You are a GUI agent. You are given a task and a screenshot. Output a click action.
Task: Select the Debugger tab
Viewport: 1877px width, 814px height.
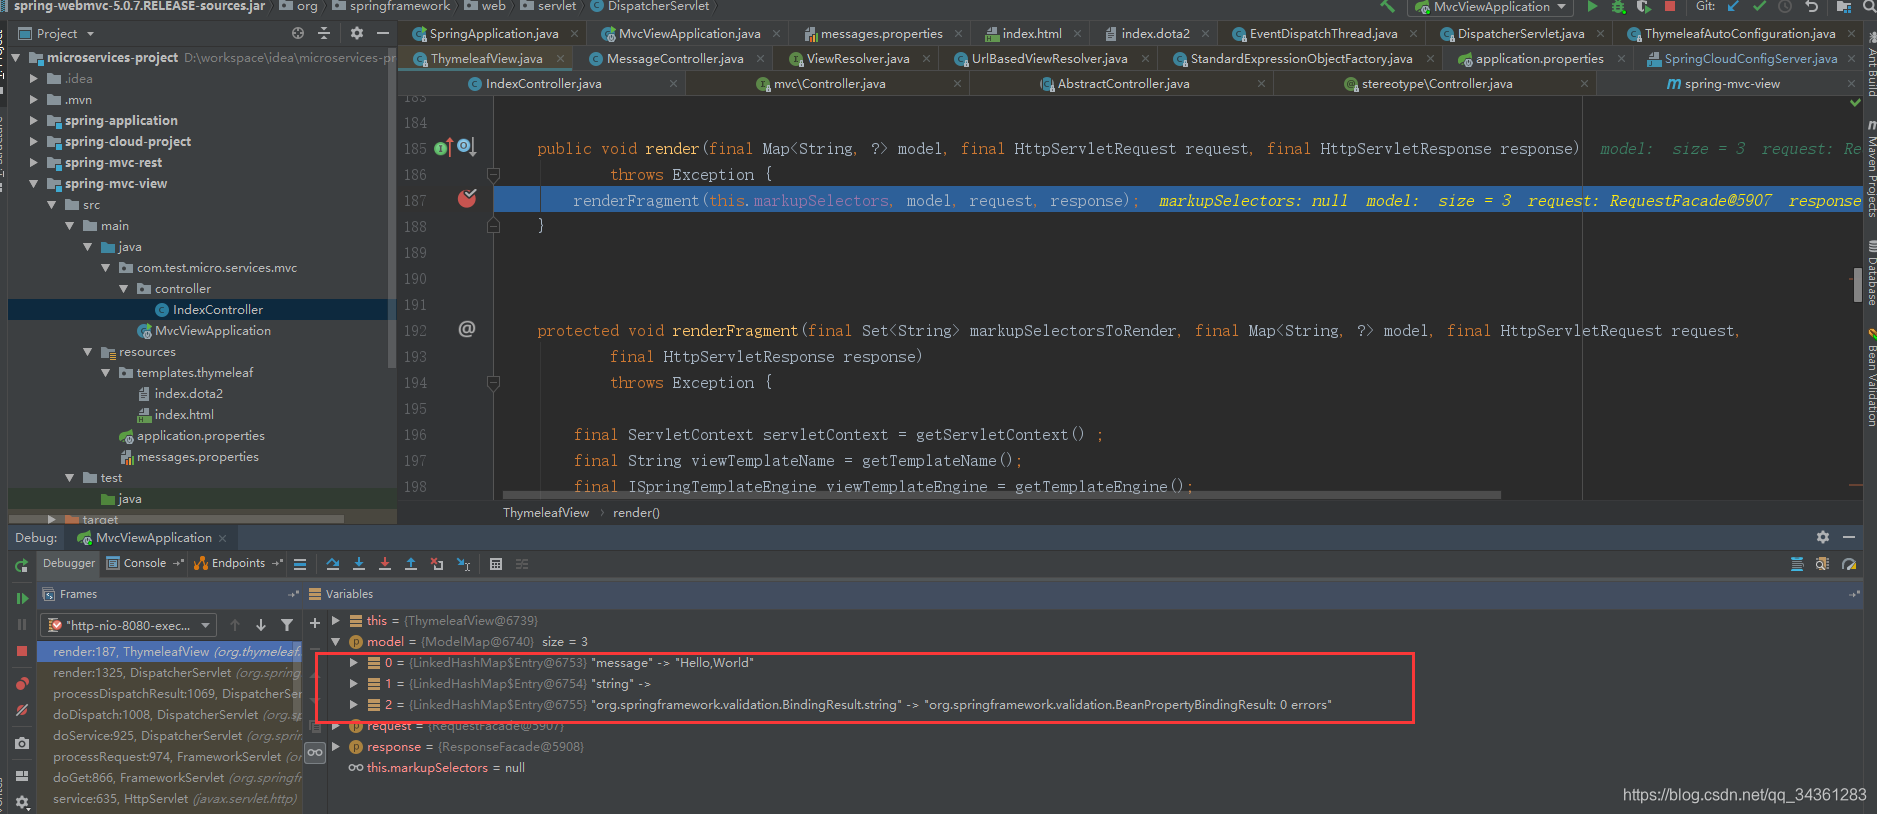pyautogui.click(x=69, y=563)
